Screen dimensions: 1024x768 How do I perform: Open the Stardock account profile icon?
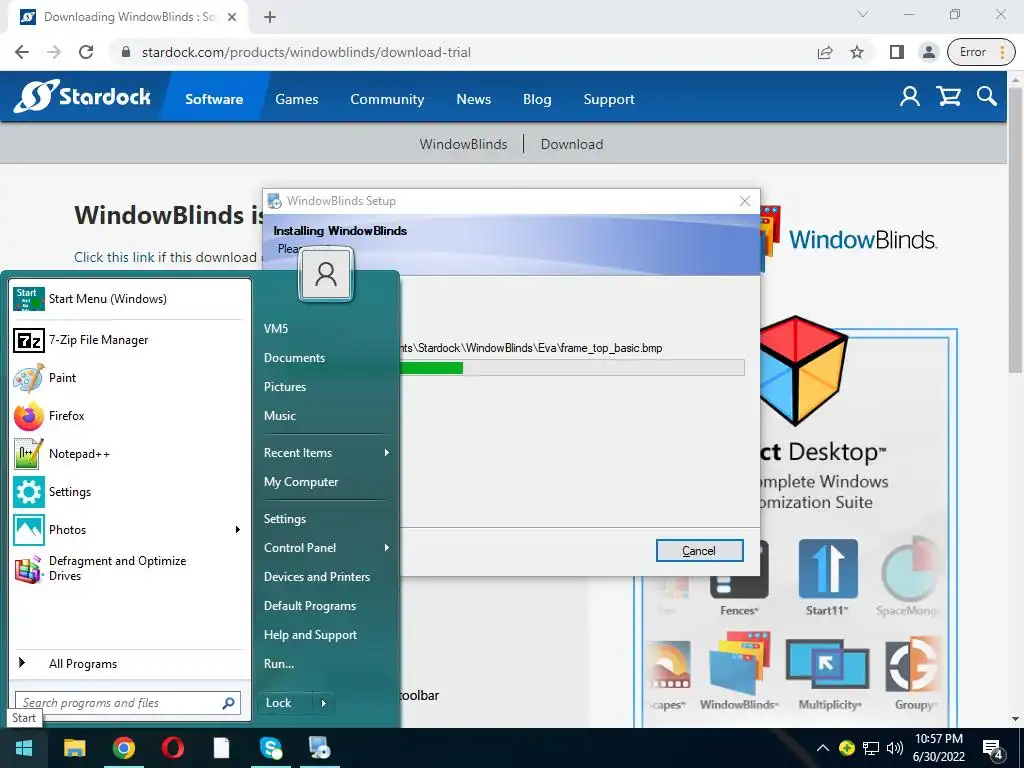click(x=909, y=97)
